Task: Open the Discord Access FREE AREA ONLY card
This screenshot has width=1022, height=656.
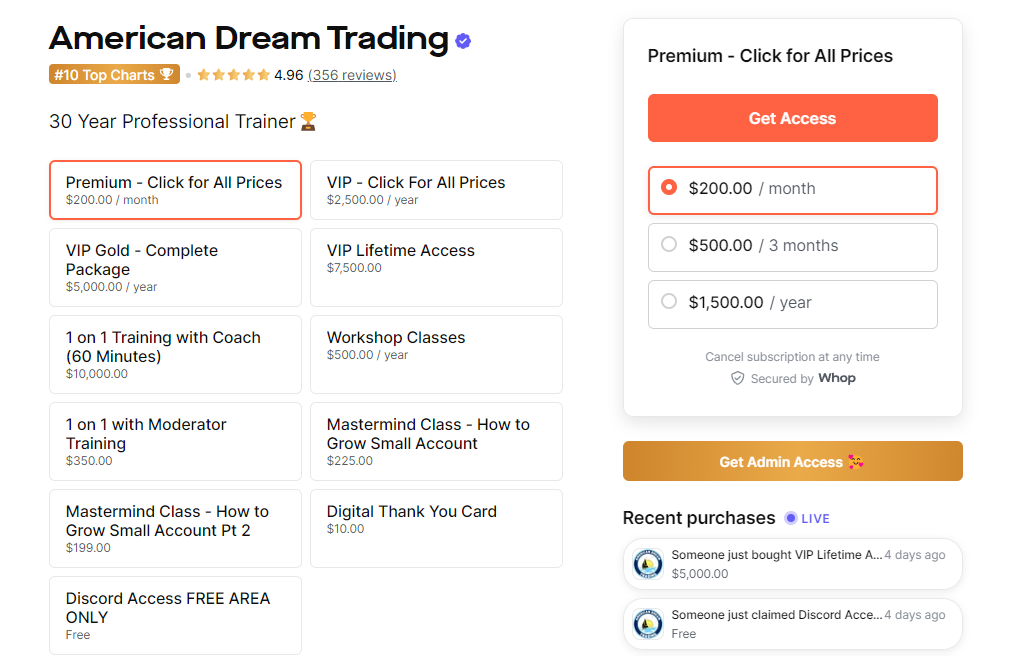Action: tap(175, 615)
